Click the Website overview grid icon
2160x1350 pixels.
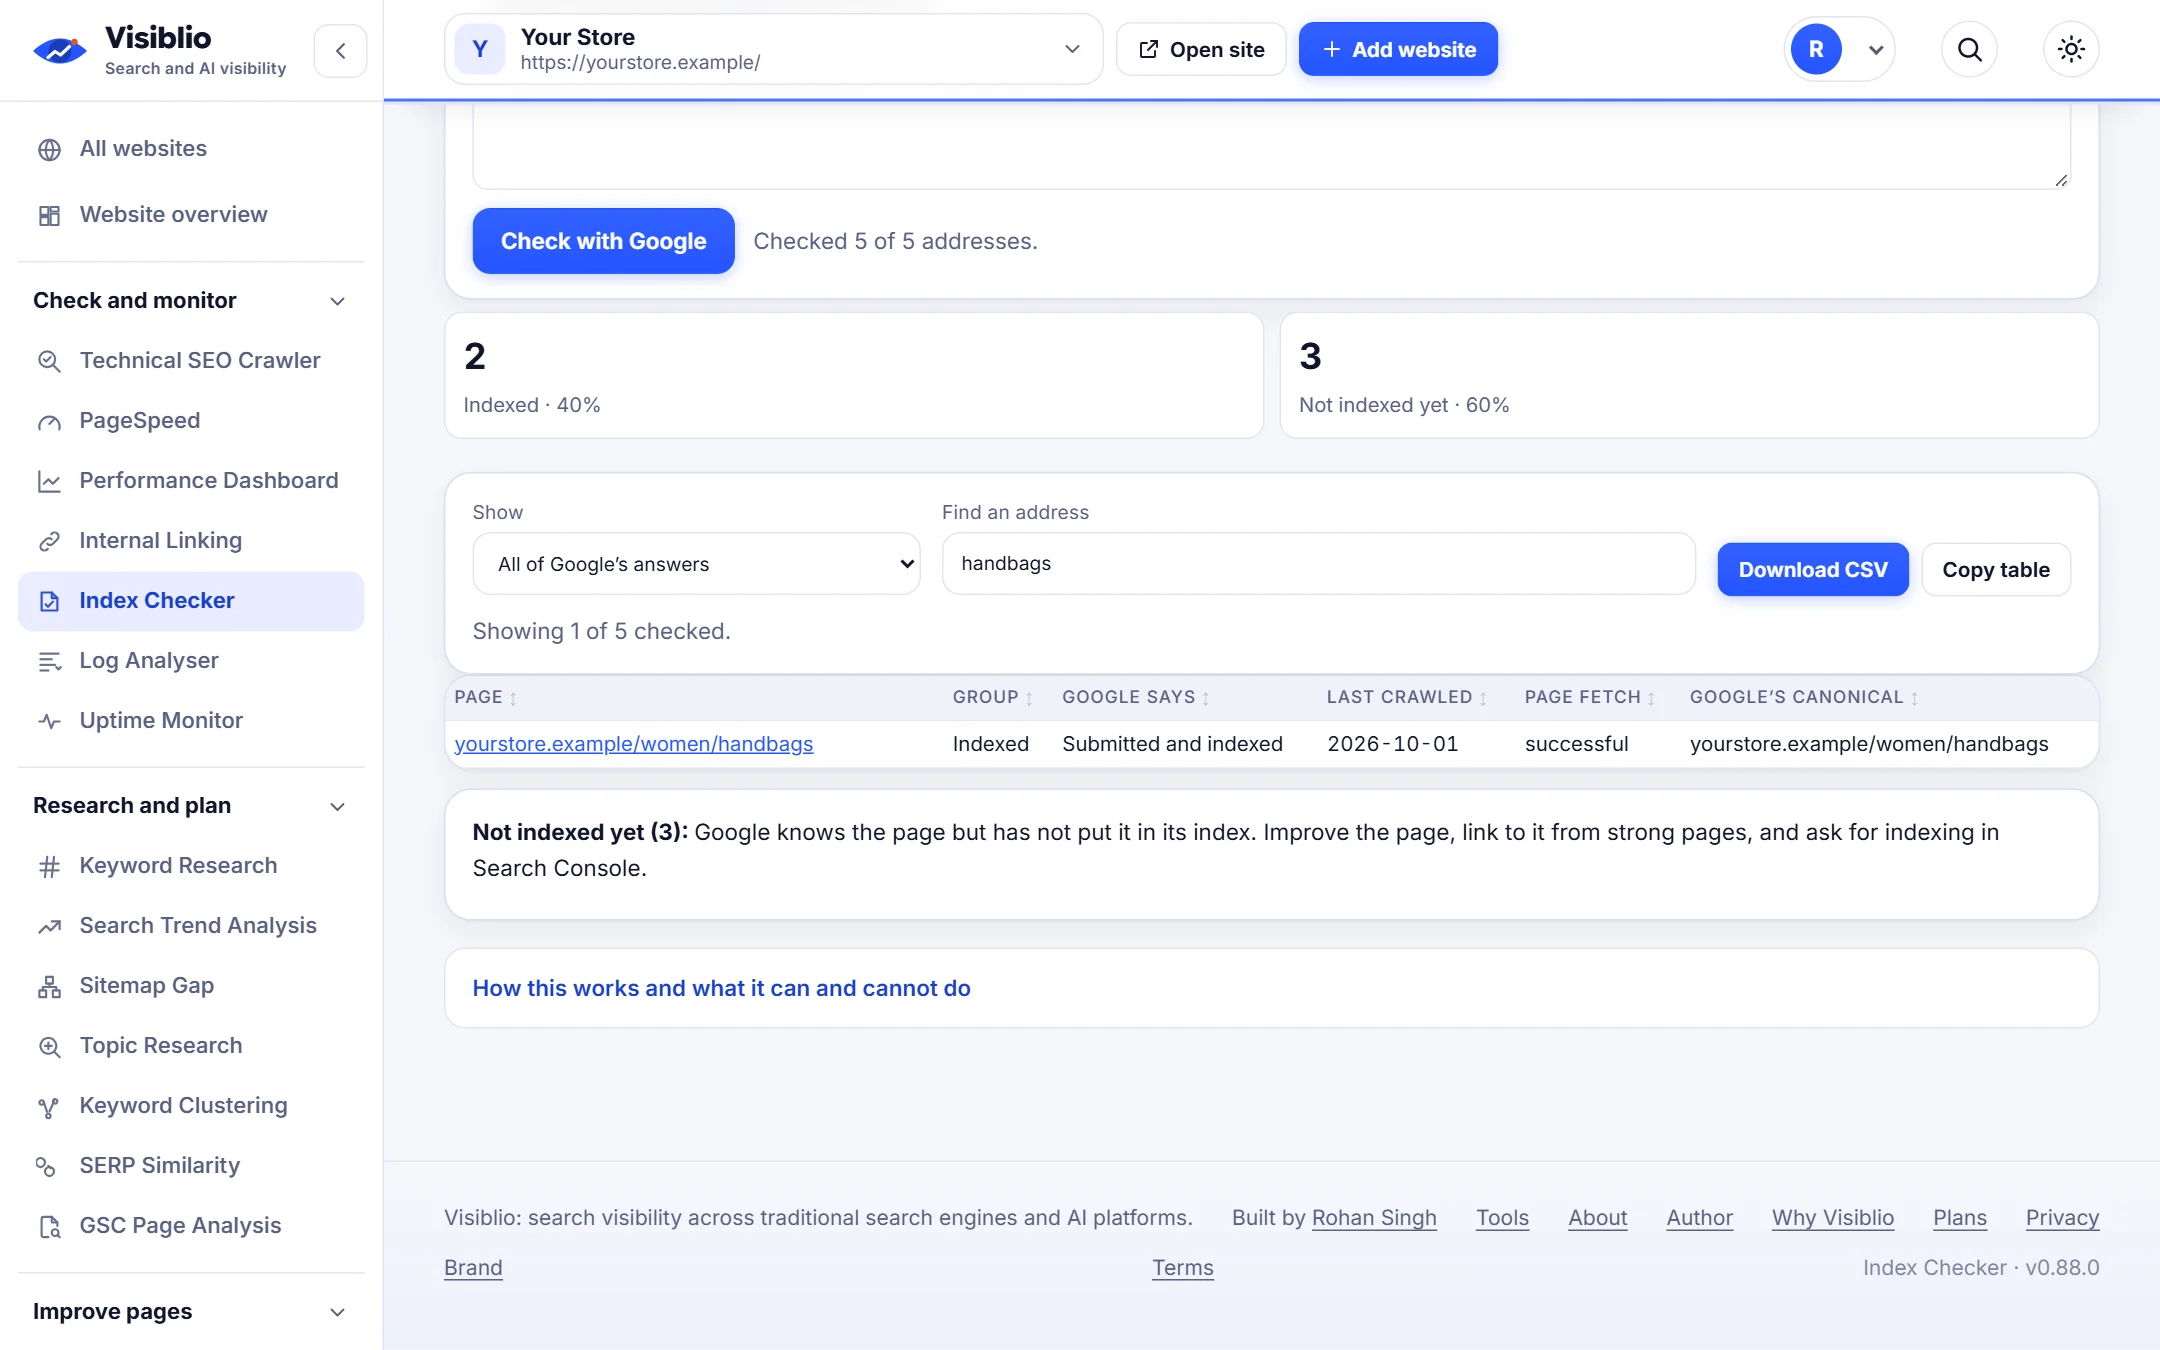coord(49,215)
